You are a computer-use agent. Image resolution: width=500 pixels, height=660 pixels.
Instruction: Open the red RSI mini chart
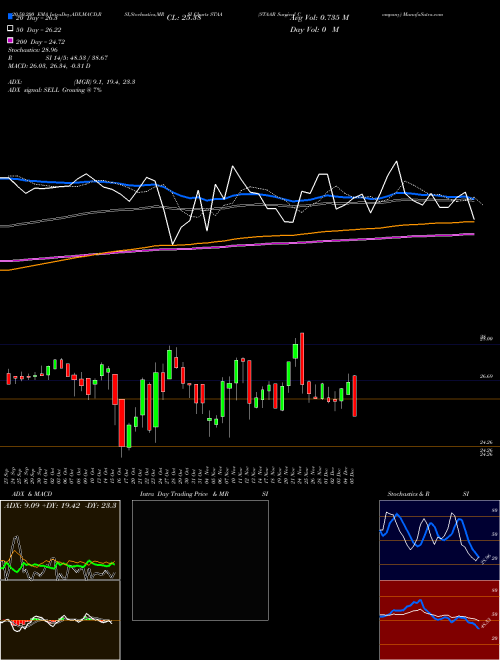[x=439, y=620]
